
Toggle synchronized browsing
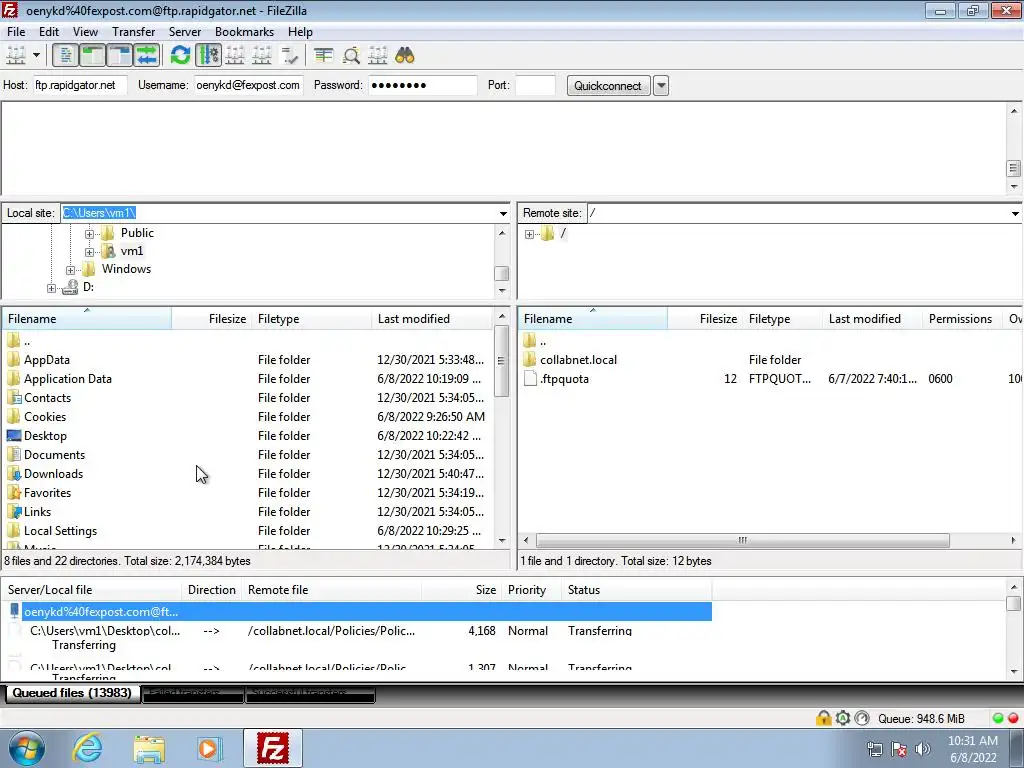pos(378,56)
